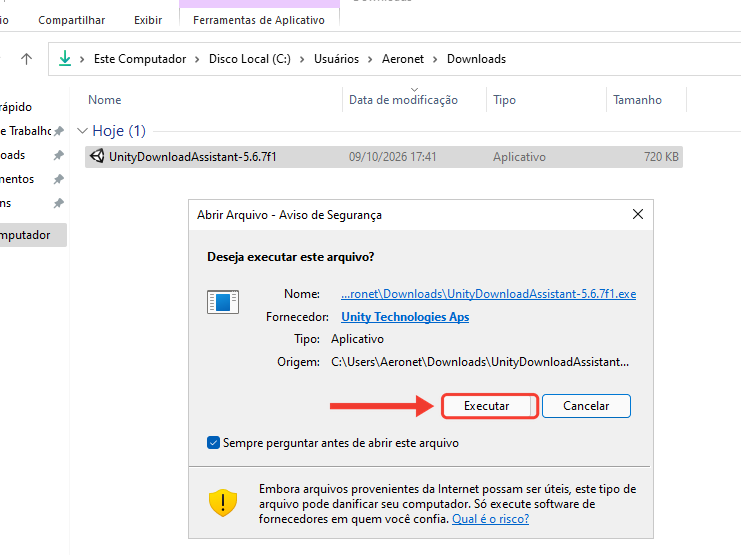Open Área de Trabalho sidebar item
This screenshot has height=555, width=741.
coord(26,131)
